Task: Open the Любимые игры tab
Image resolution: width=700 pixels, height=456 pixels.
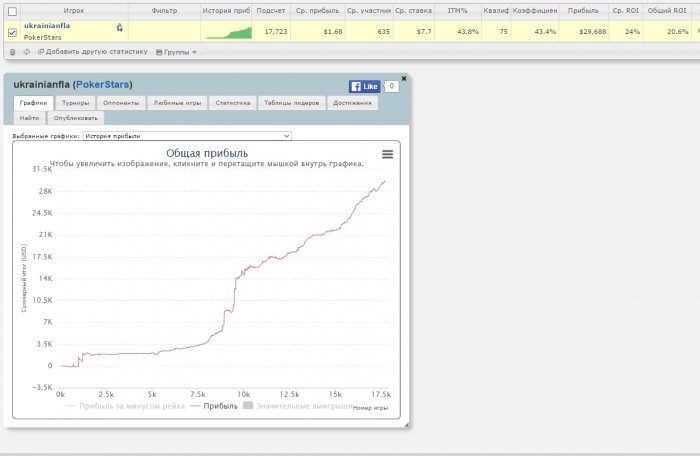Action: pos(177,103)
